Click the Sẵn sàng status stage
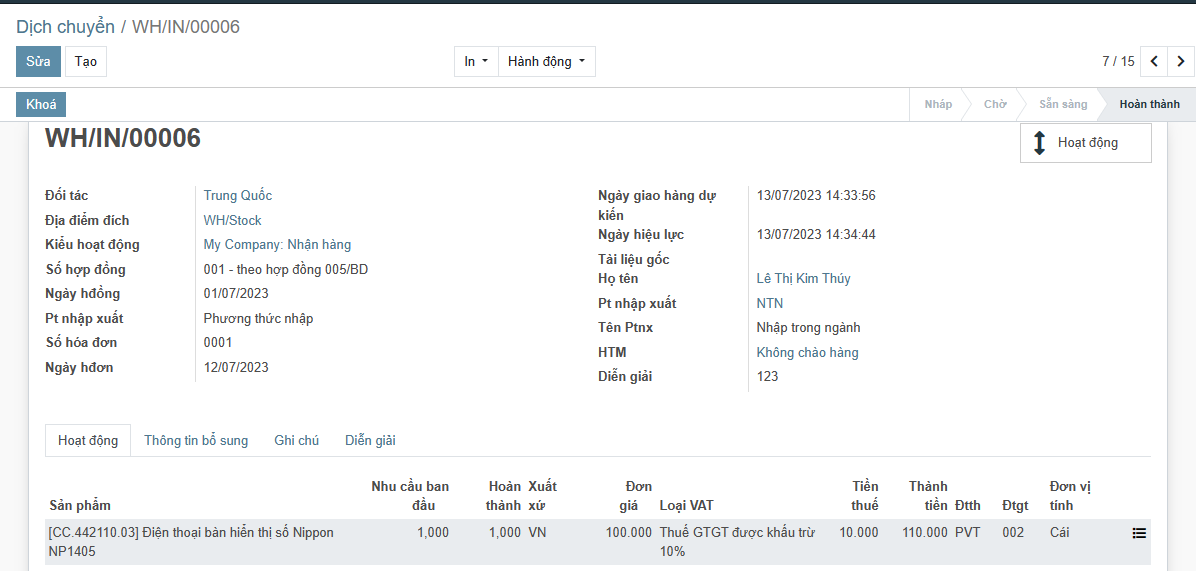Screen dimensions: 1196x571 pyautogui.click(x=1063, y=104)
